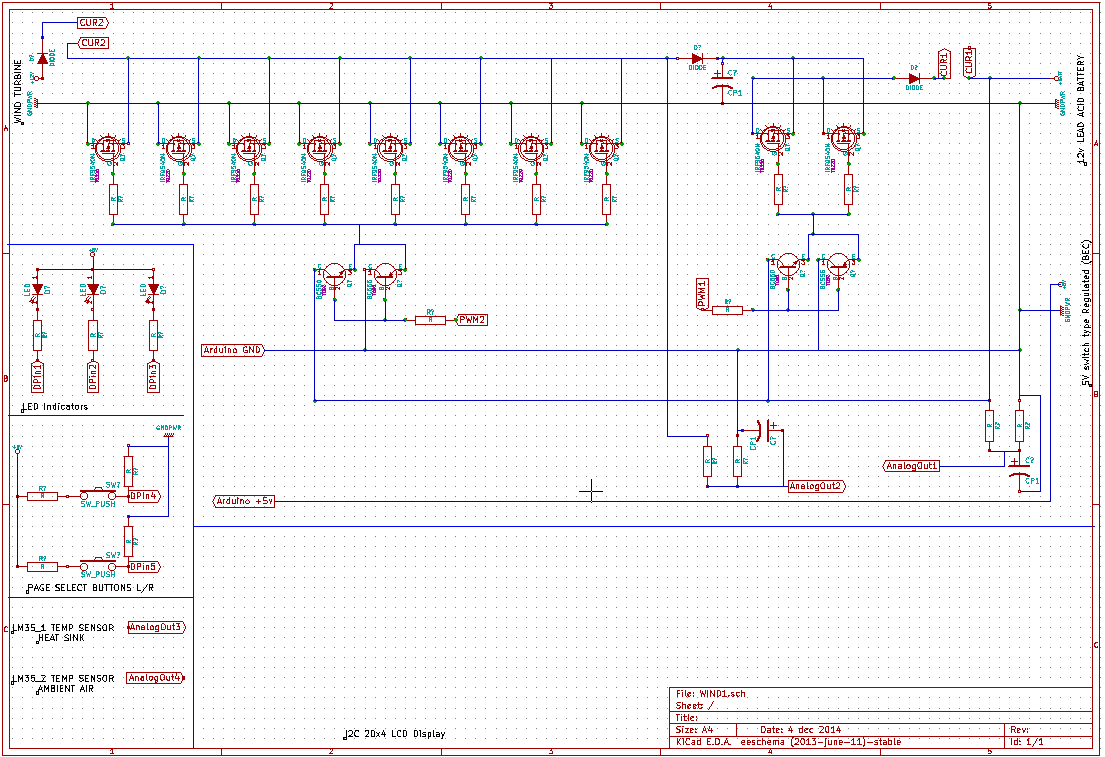
Task: Click the Arduino +5v label
Action: tap(244, 501)
